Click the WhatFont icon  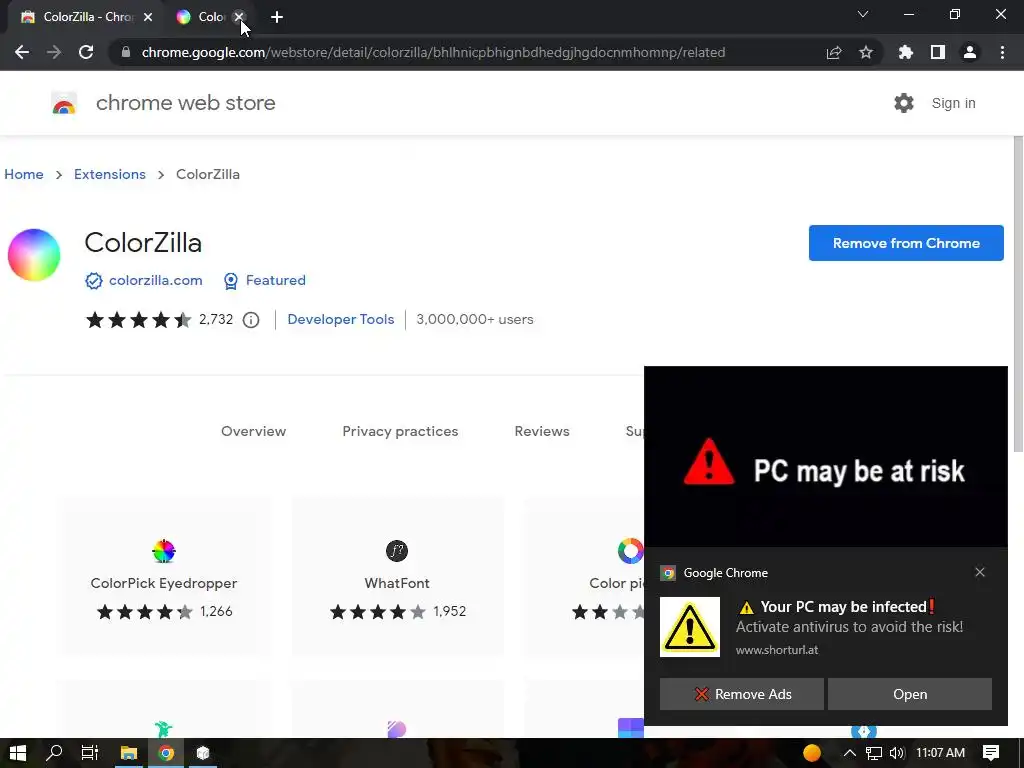point(397,551)
